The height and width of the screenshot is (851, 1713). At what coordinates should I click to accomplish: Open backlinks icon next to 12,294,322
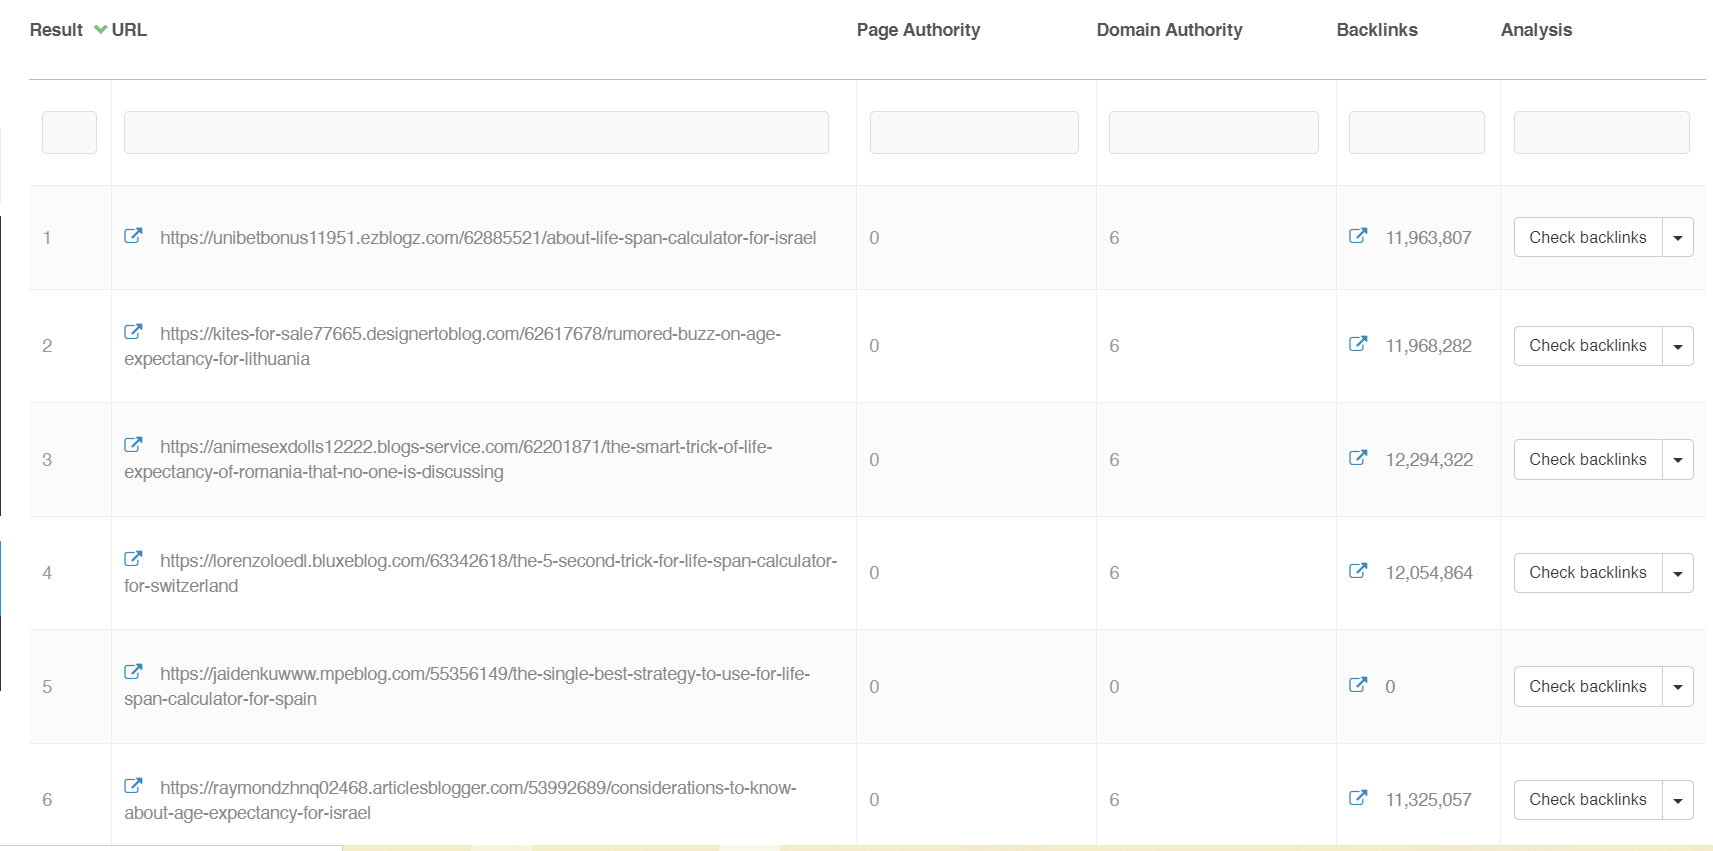(1358, 458)
